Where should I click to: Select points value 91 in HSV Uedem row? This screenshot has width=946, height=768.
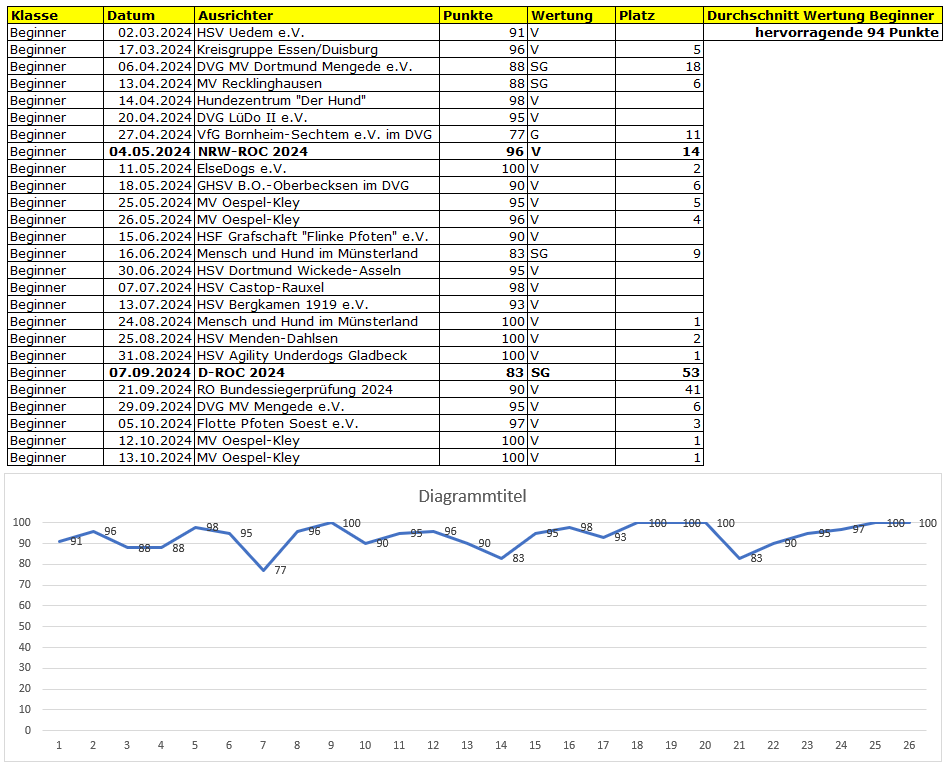pos(483,33)
